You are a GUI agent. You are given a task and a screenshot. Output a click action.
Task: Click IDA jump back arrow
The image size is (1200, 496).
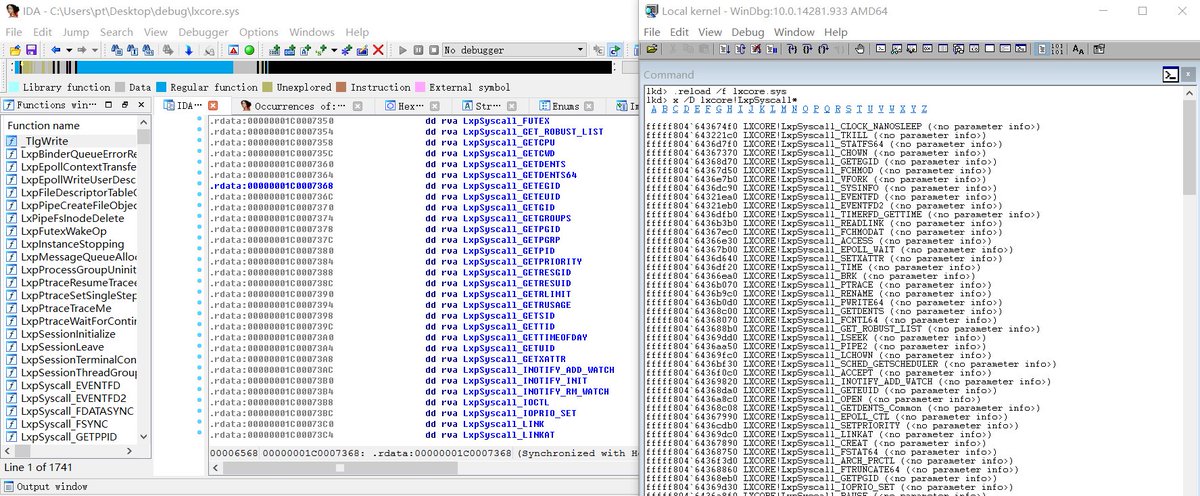(x=55, y=50)
